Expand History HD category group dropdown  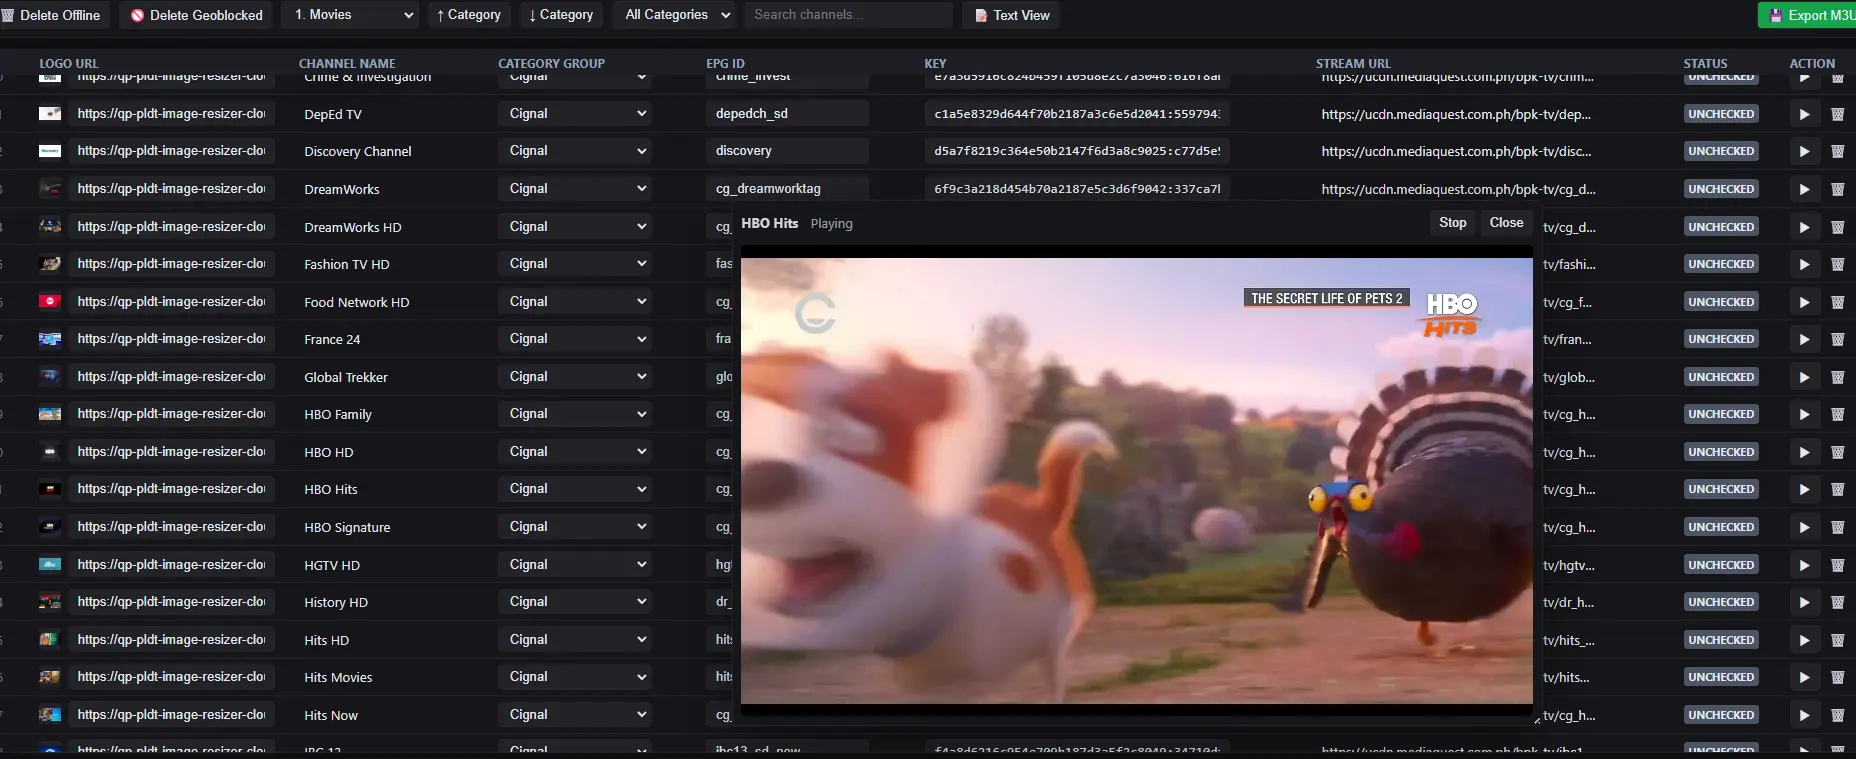point(575,602)
